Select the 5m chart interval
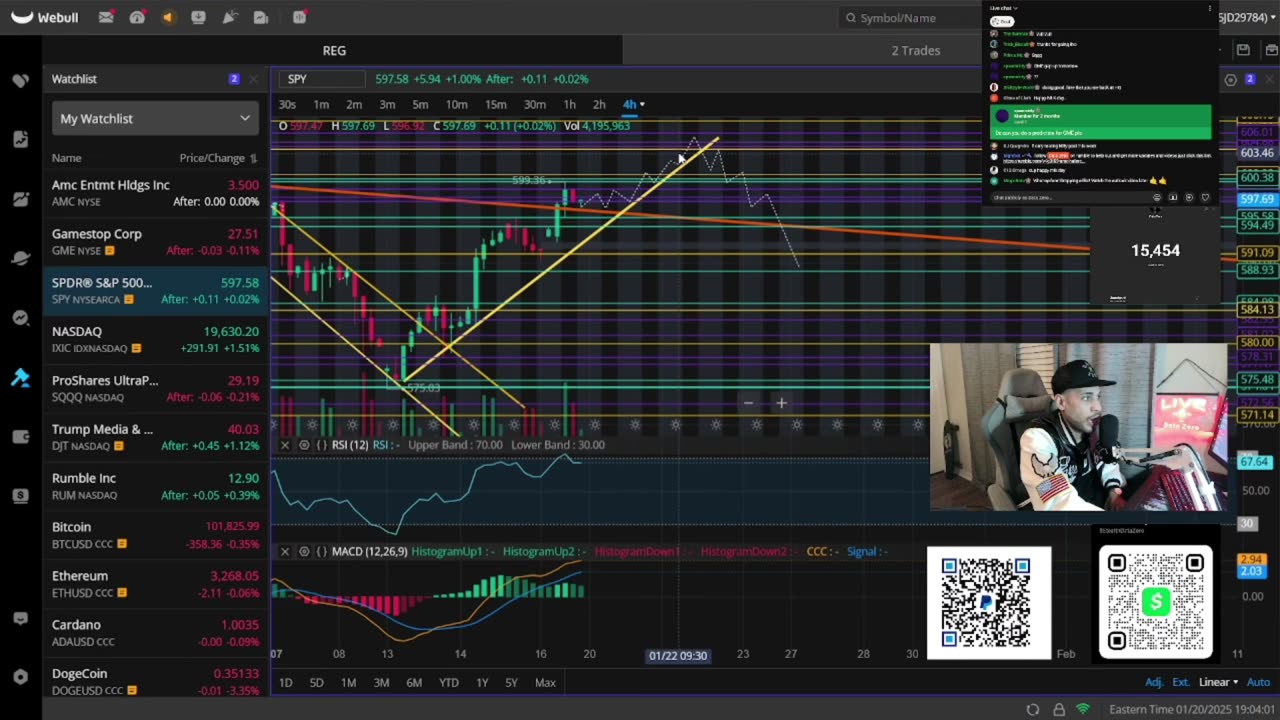 pyautogui.click(x=420, y=105)
